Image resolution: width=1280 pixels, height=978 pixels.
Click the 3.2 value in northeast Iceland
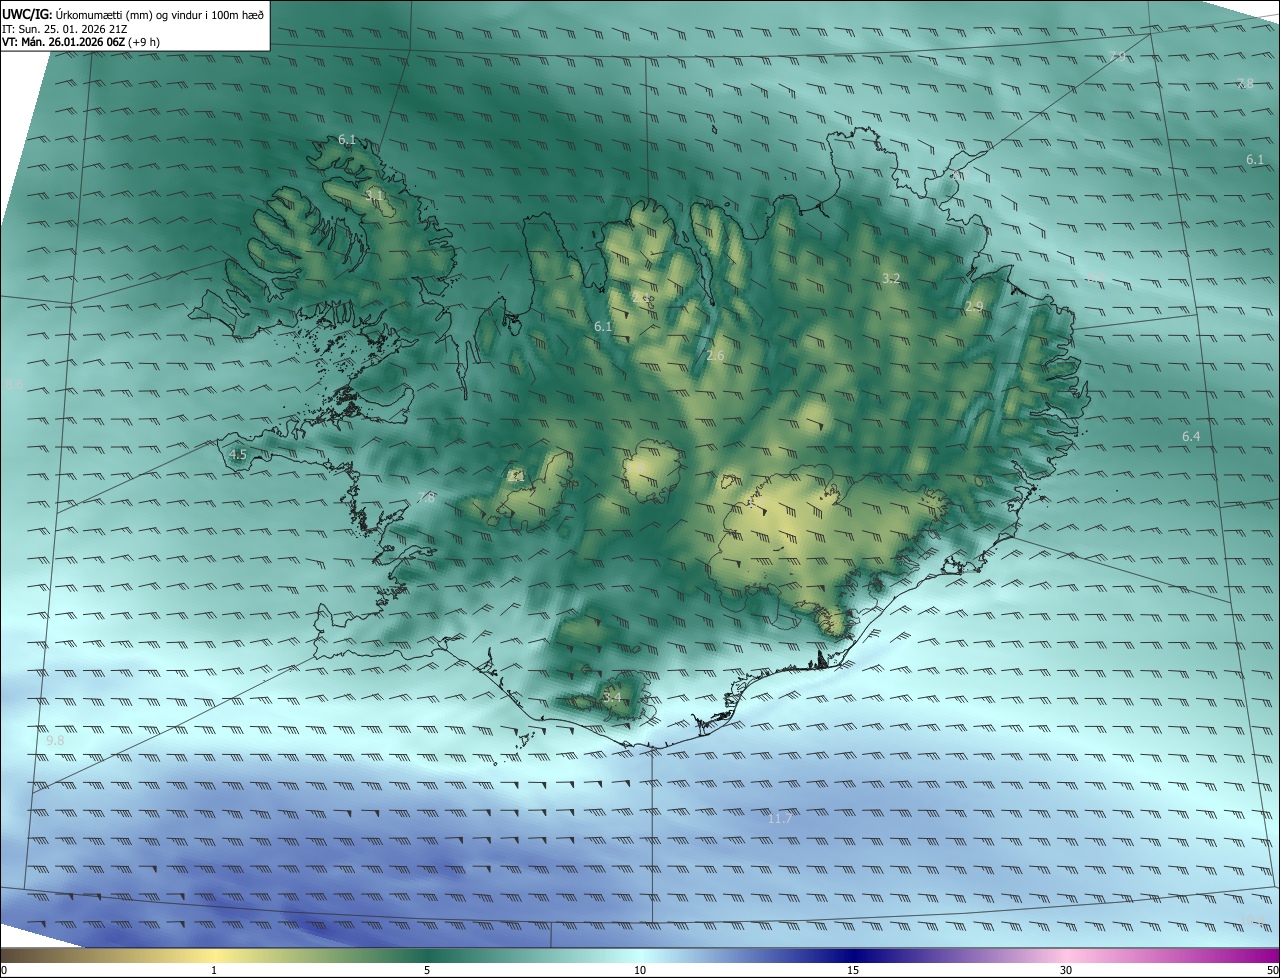[x=891, y=278]
